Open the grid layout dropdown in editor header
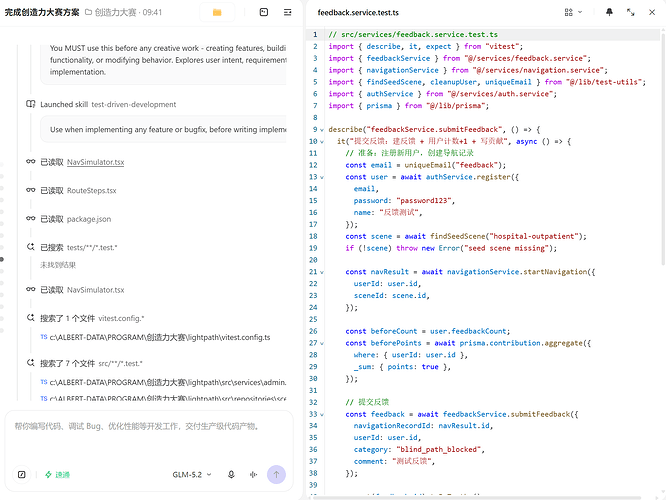The height and width of the screenshot is (500, 666). (573, 12)
